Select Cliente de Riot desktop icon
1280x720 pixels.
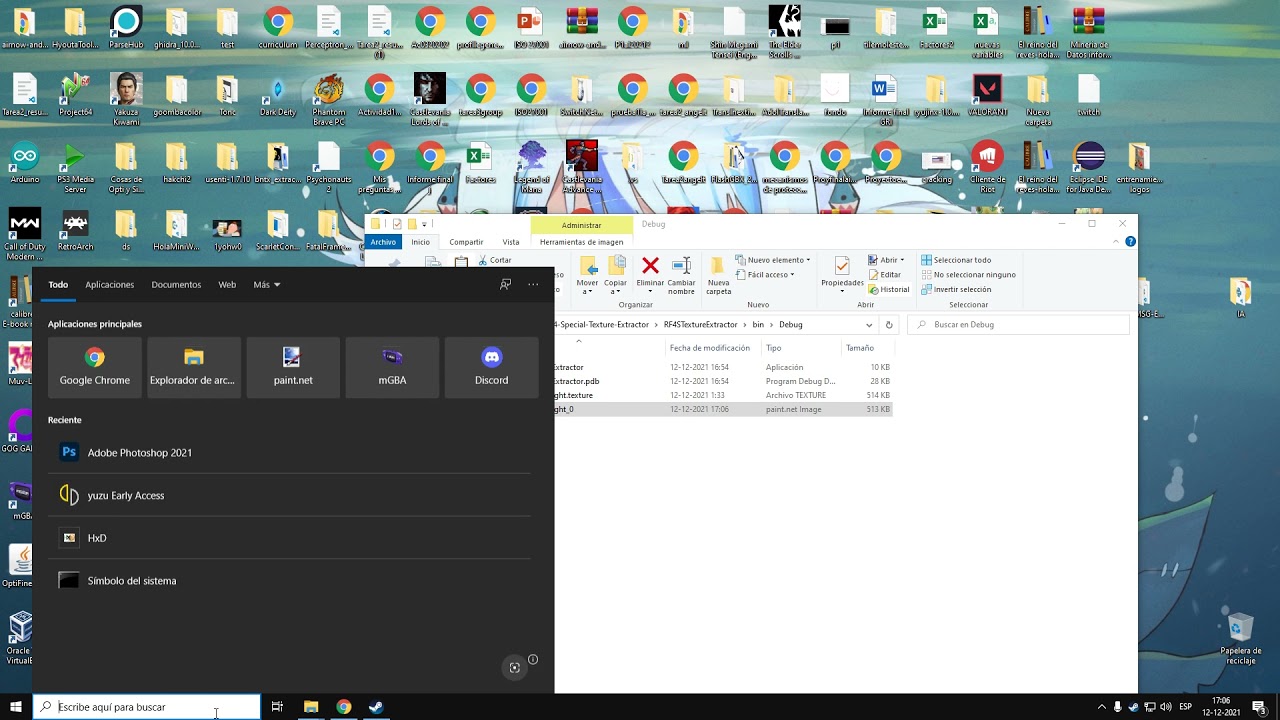tap(987, 167)
